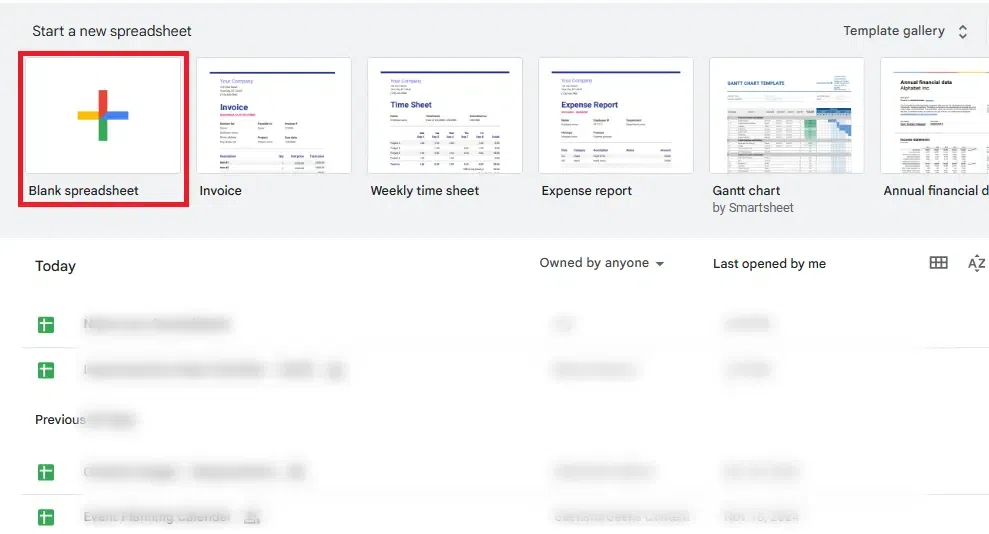
Task: Click the Sheets icon of first Previous file
Action: pyautogui.click(x=45, y=472)
